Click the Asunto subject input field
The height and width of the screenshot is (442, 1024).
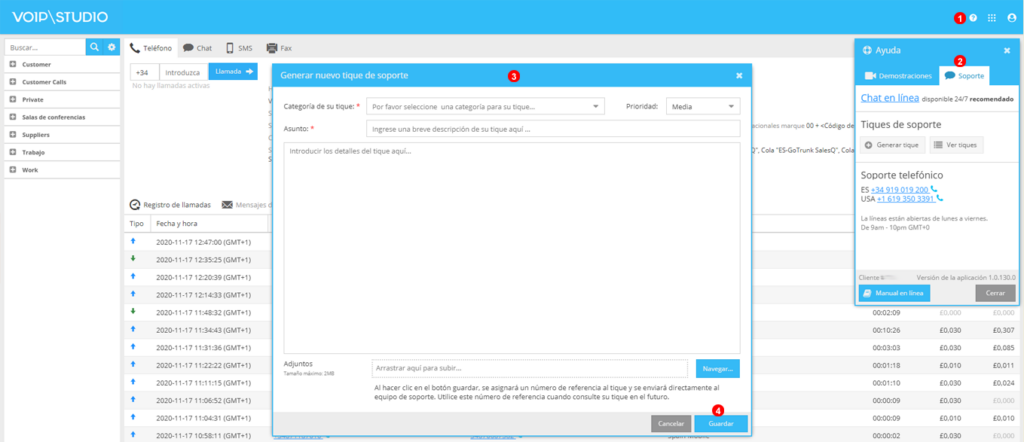coord(553,129)
